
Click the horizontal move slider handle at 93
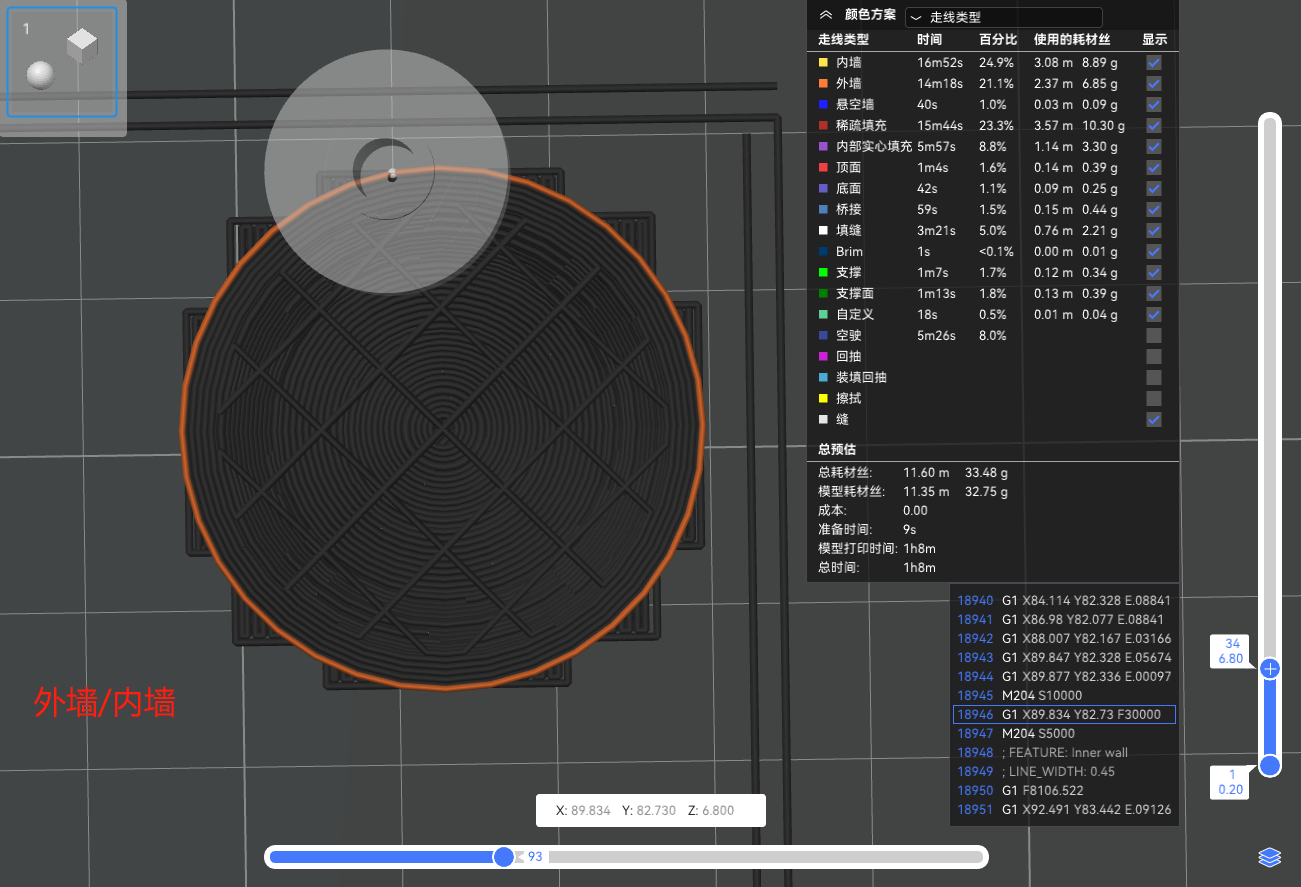pyautogui.click(x=504, y=857)
